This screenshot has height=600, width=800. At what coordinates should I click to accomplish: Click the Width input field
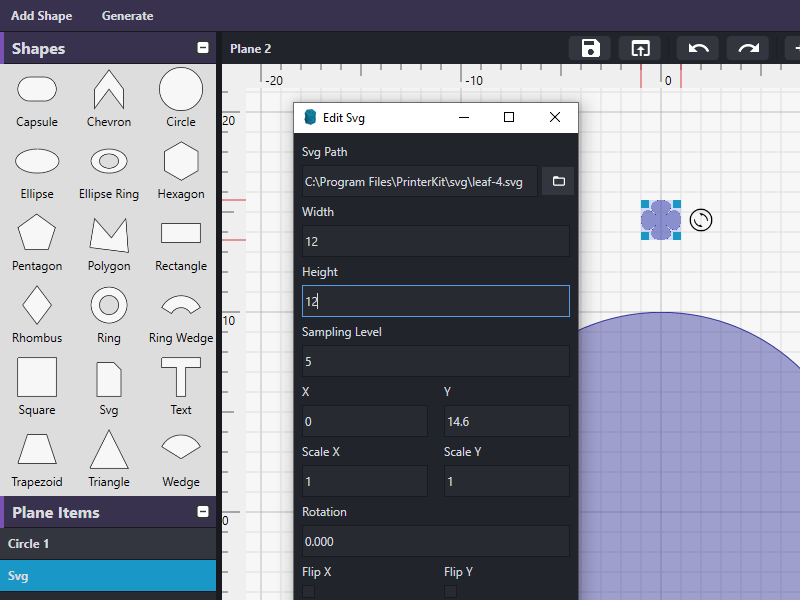436,241
